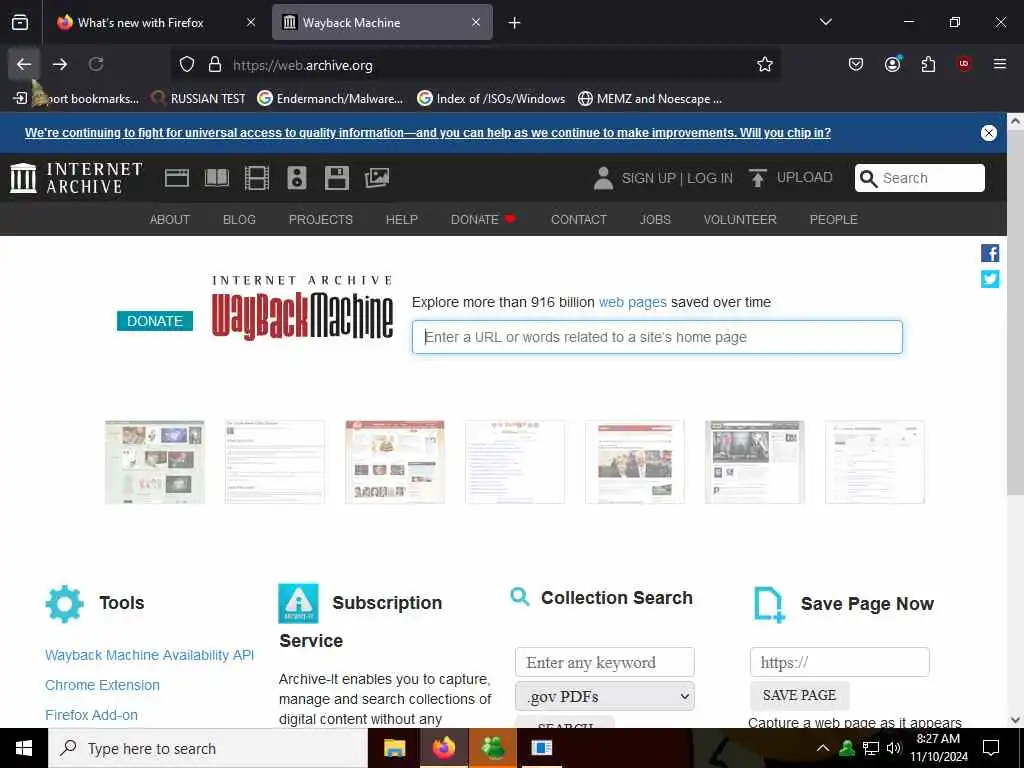Open the sixth archived site thumbnail
1024x768 pixels.
click(x=755, y=462)
